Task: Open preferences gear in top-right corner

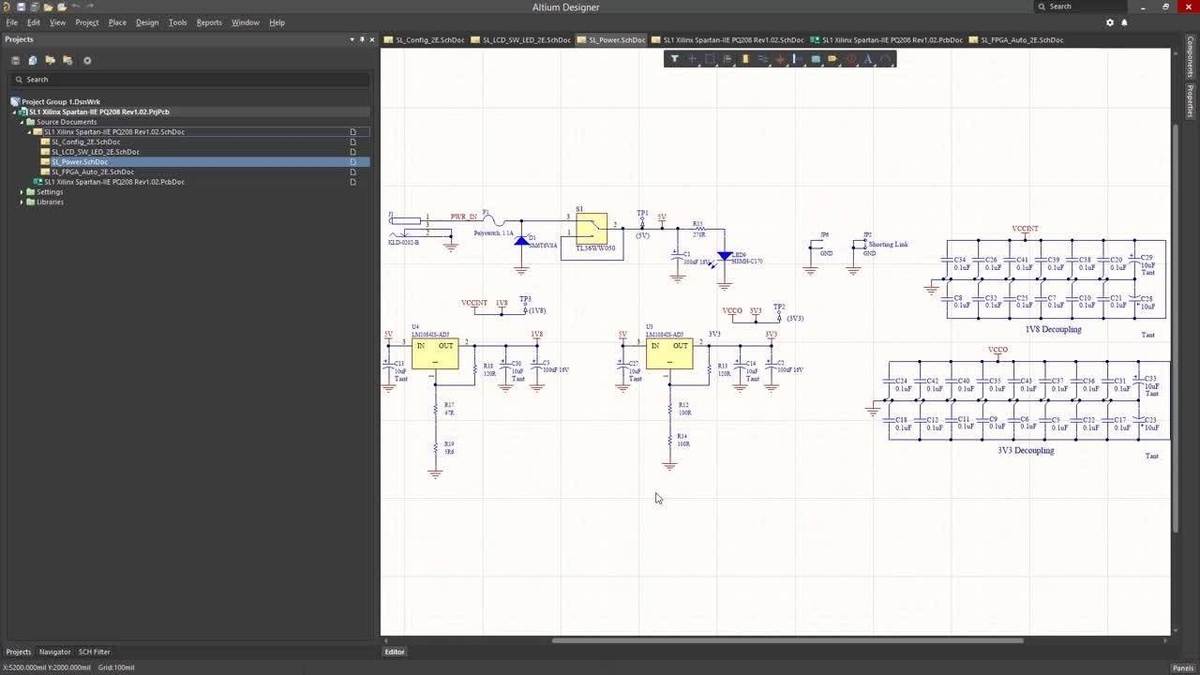Action: click(x=1110, y=22)
